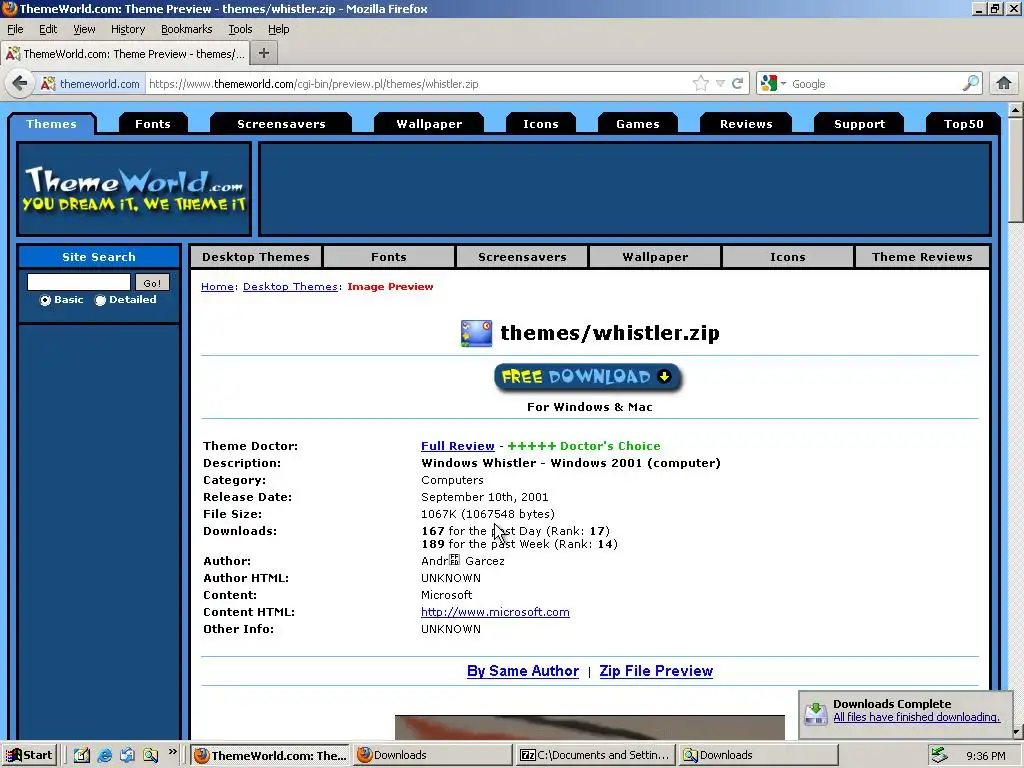1024x768 pixels.
Task: Switch to the Games tab
Action: [x=638, y=124]
